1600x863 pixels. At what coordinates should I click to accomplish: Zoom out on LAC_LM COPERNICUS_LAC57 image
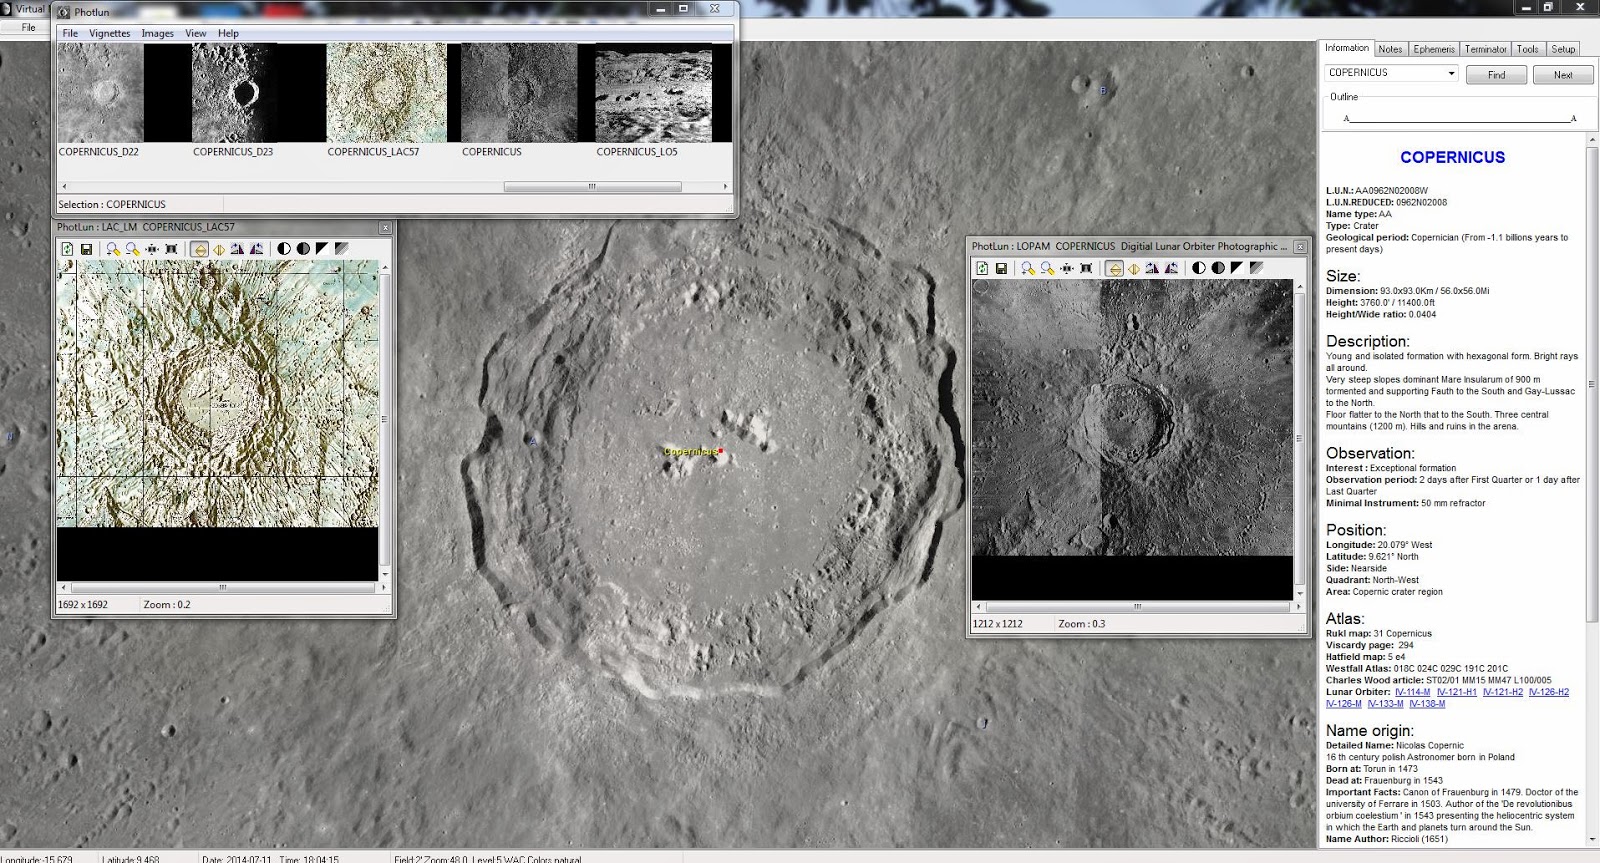point(132,249)
